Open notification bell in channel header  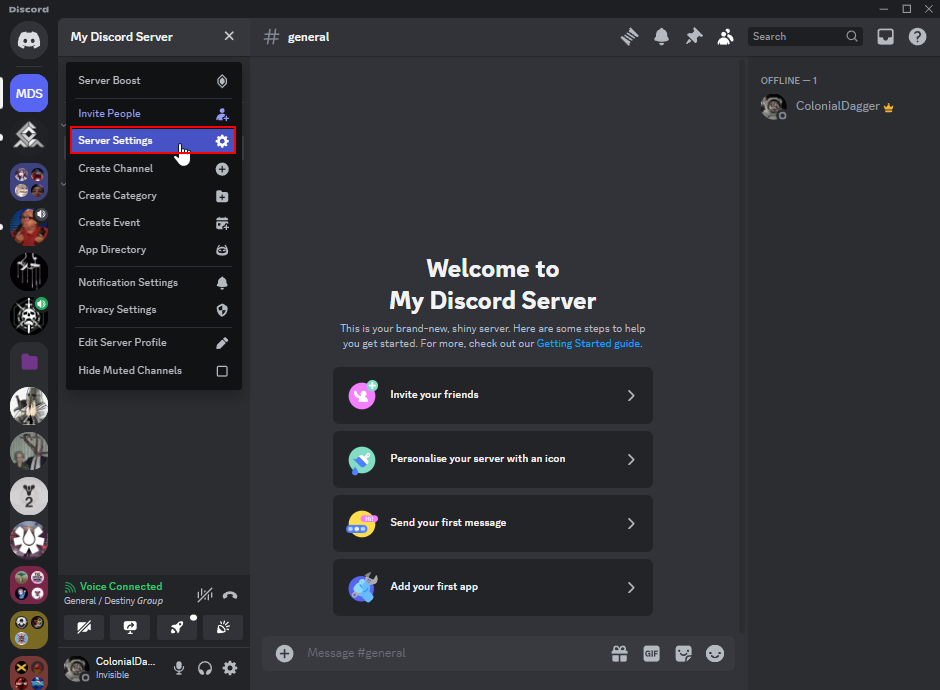[x=661, y=37]
